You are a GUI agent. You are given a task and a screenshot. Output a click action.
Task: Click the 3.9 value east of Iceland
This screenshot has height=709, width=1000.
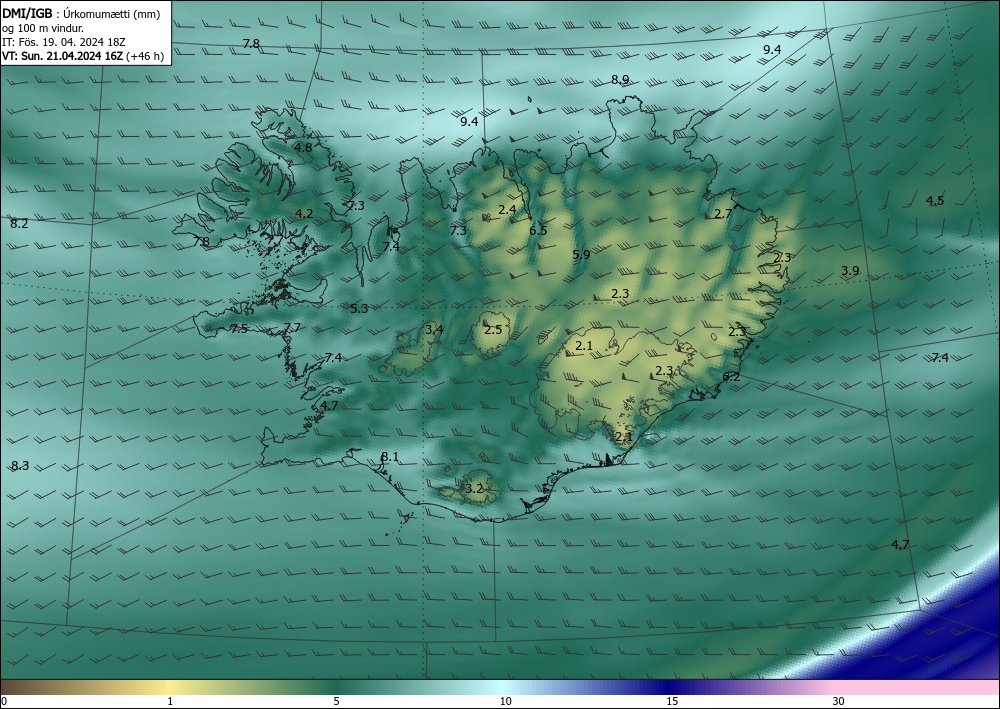coord(850,270)
